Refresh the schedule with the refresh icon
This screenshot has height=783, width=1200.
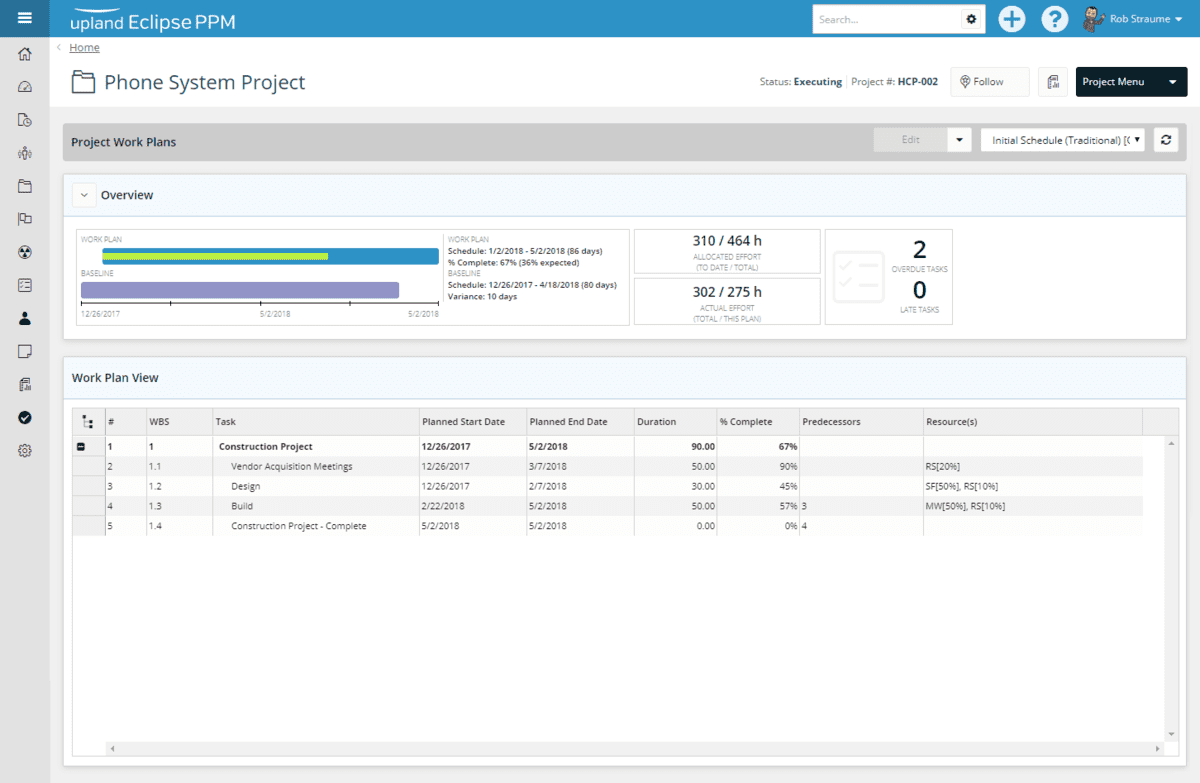[1165, 139]
